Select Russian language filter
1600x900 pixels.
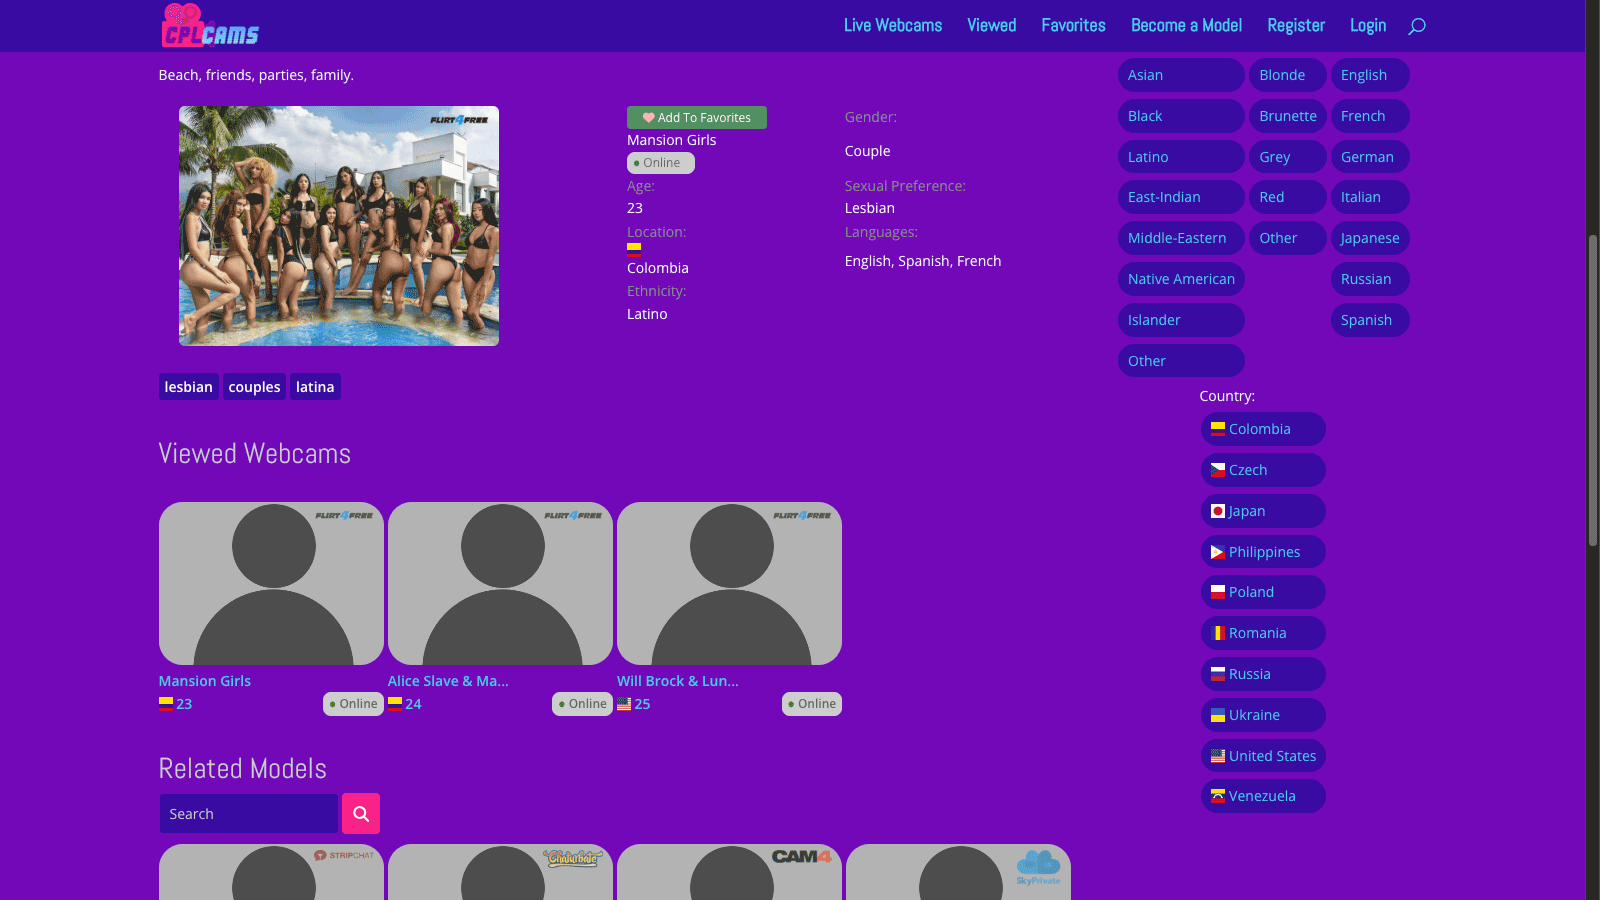(1370, 279)
